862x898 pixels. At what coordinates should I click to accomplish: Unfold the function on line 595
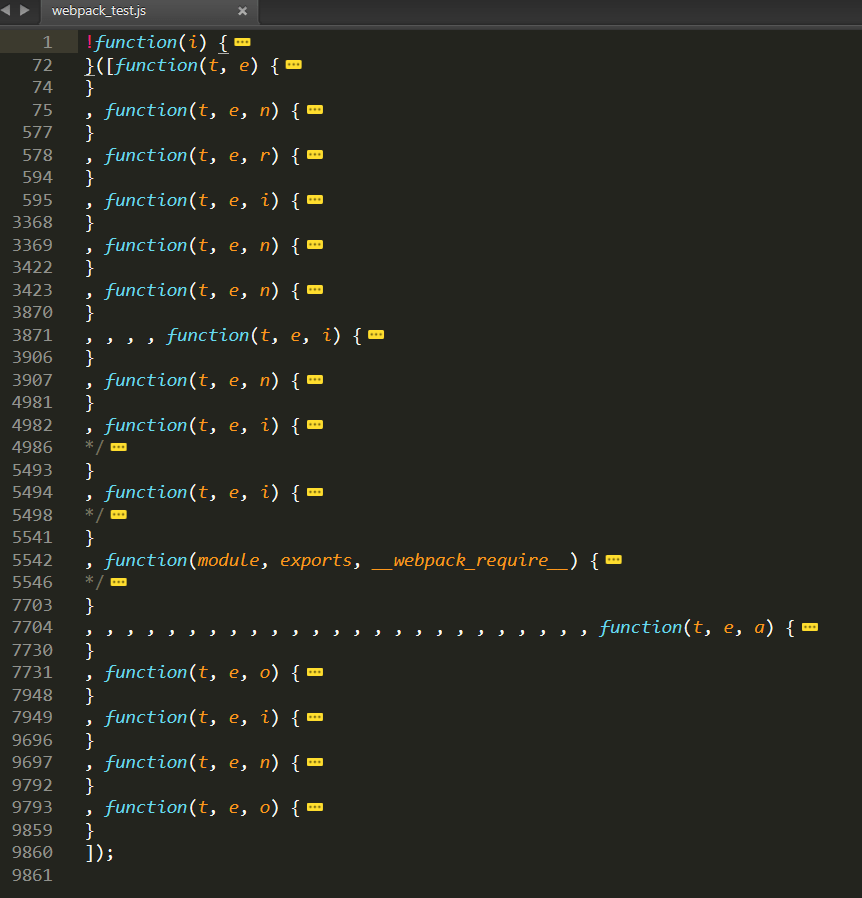[x=315, y=199]
